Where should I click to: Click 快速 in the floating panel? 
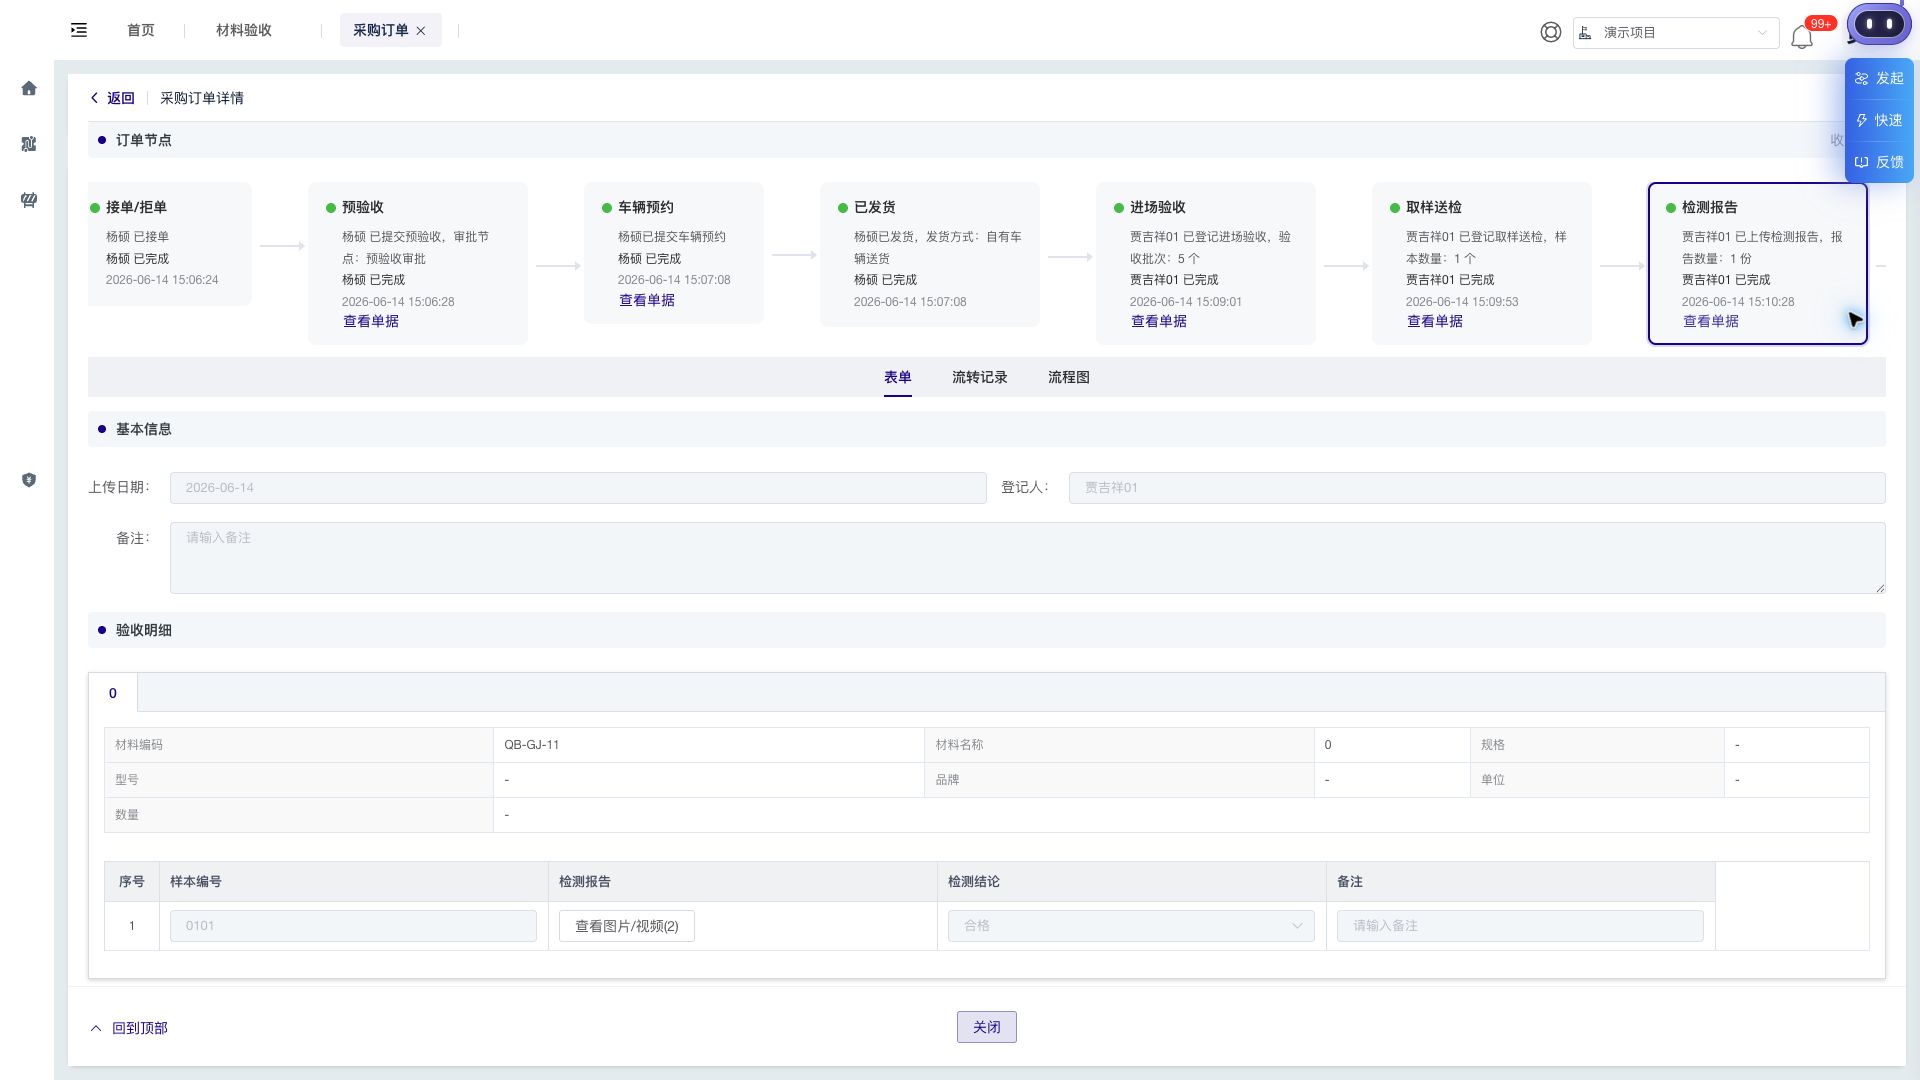point(1879,120)
